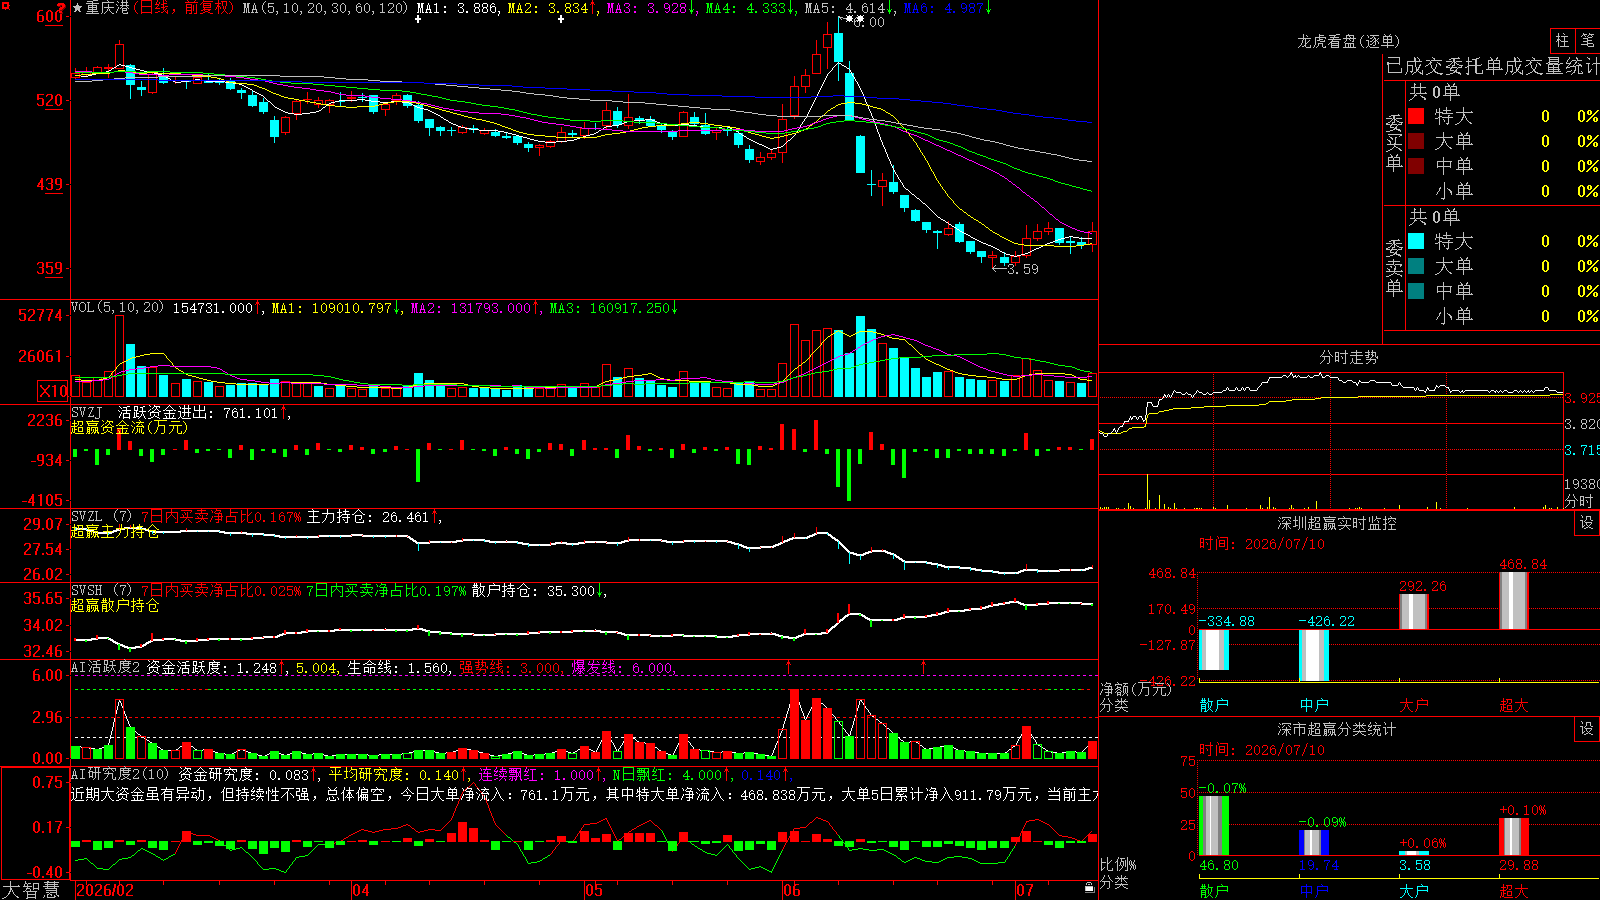
Task: Click the 近期大资金虽有异动 commentary line
Action: coord(584,794)
